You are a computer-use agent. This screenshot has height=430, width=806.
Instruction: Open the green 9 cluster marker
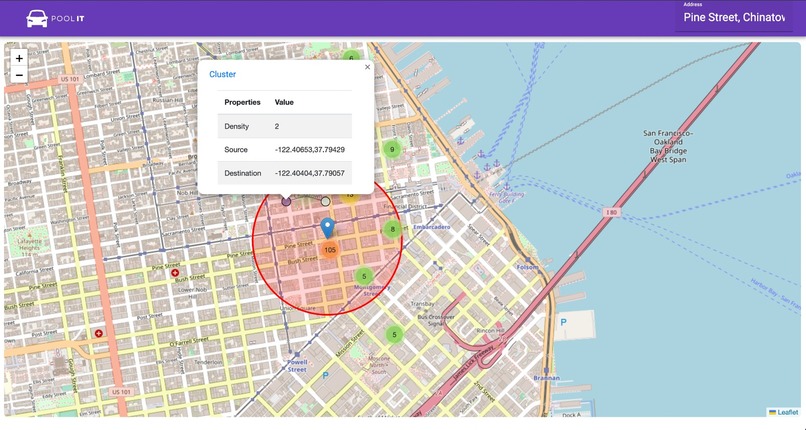coord(392,149)
